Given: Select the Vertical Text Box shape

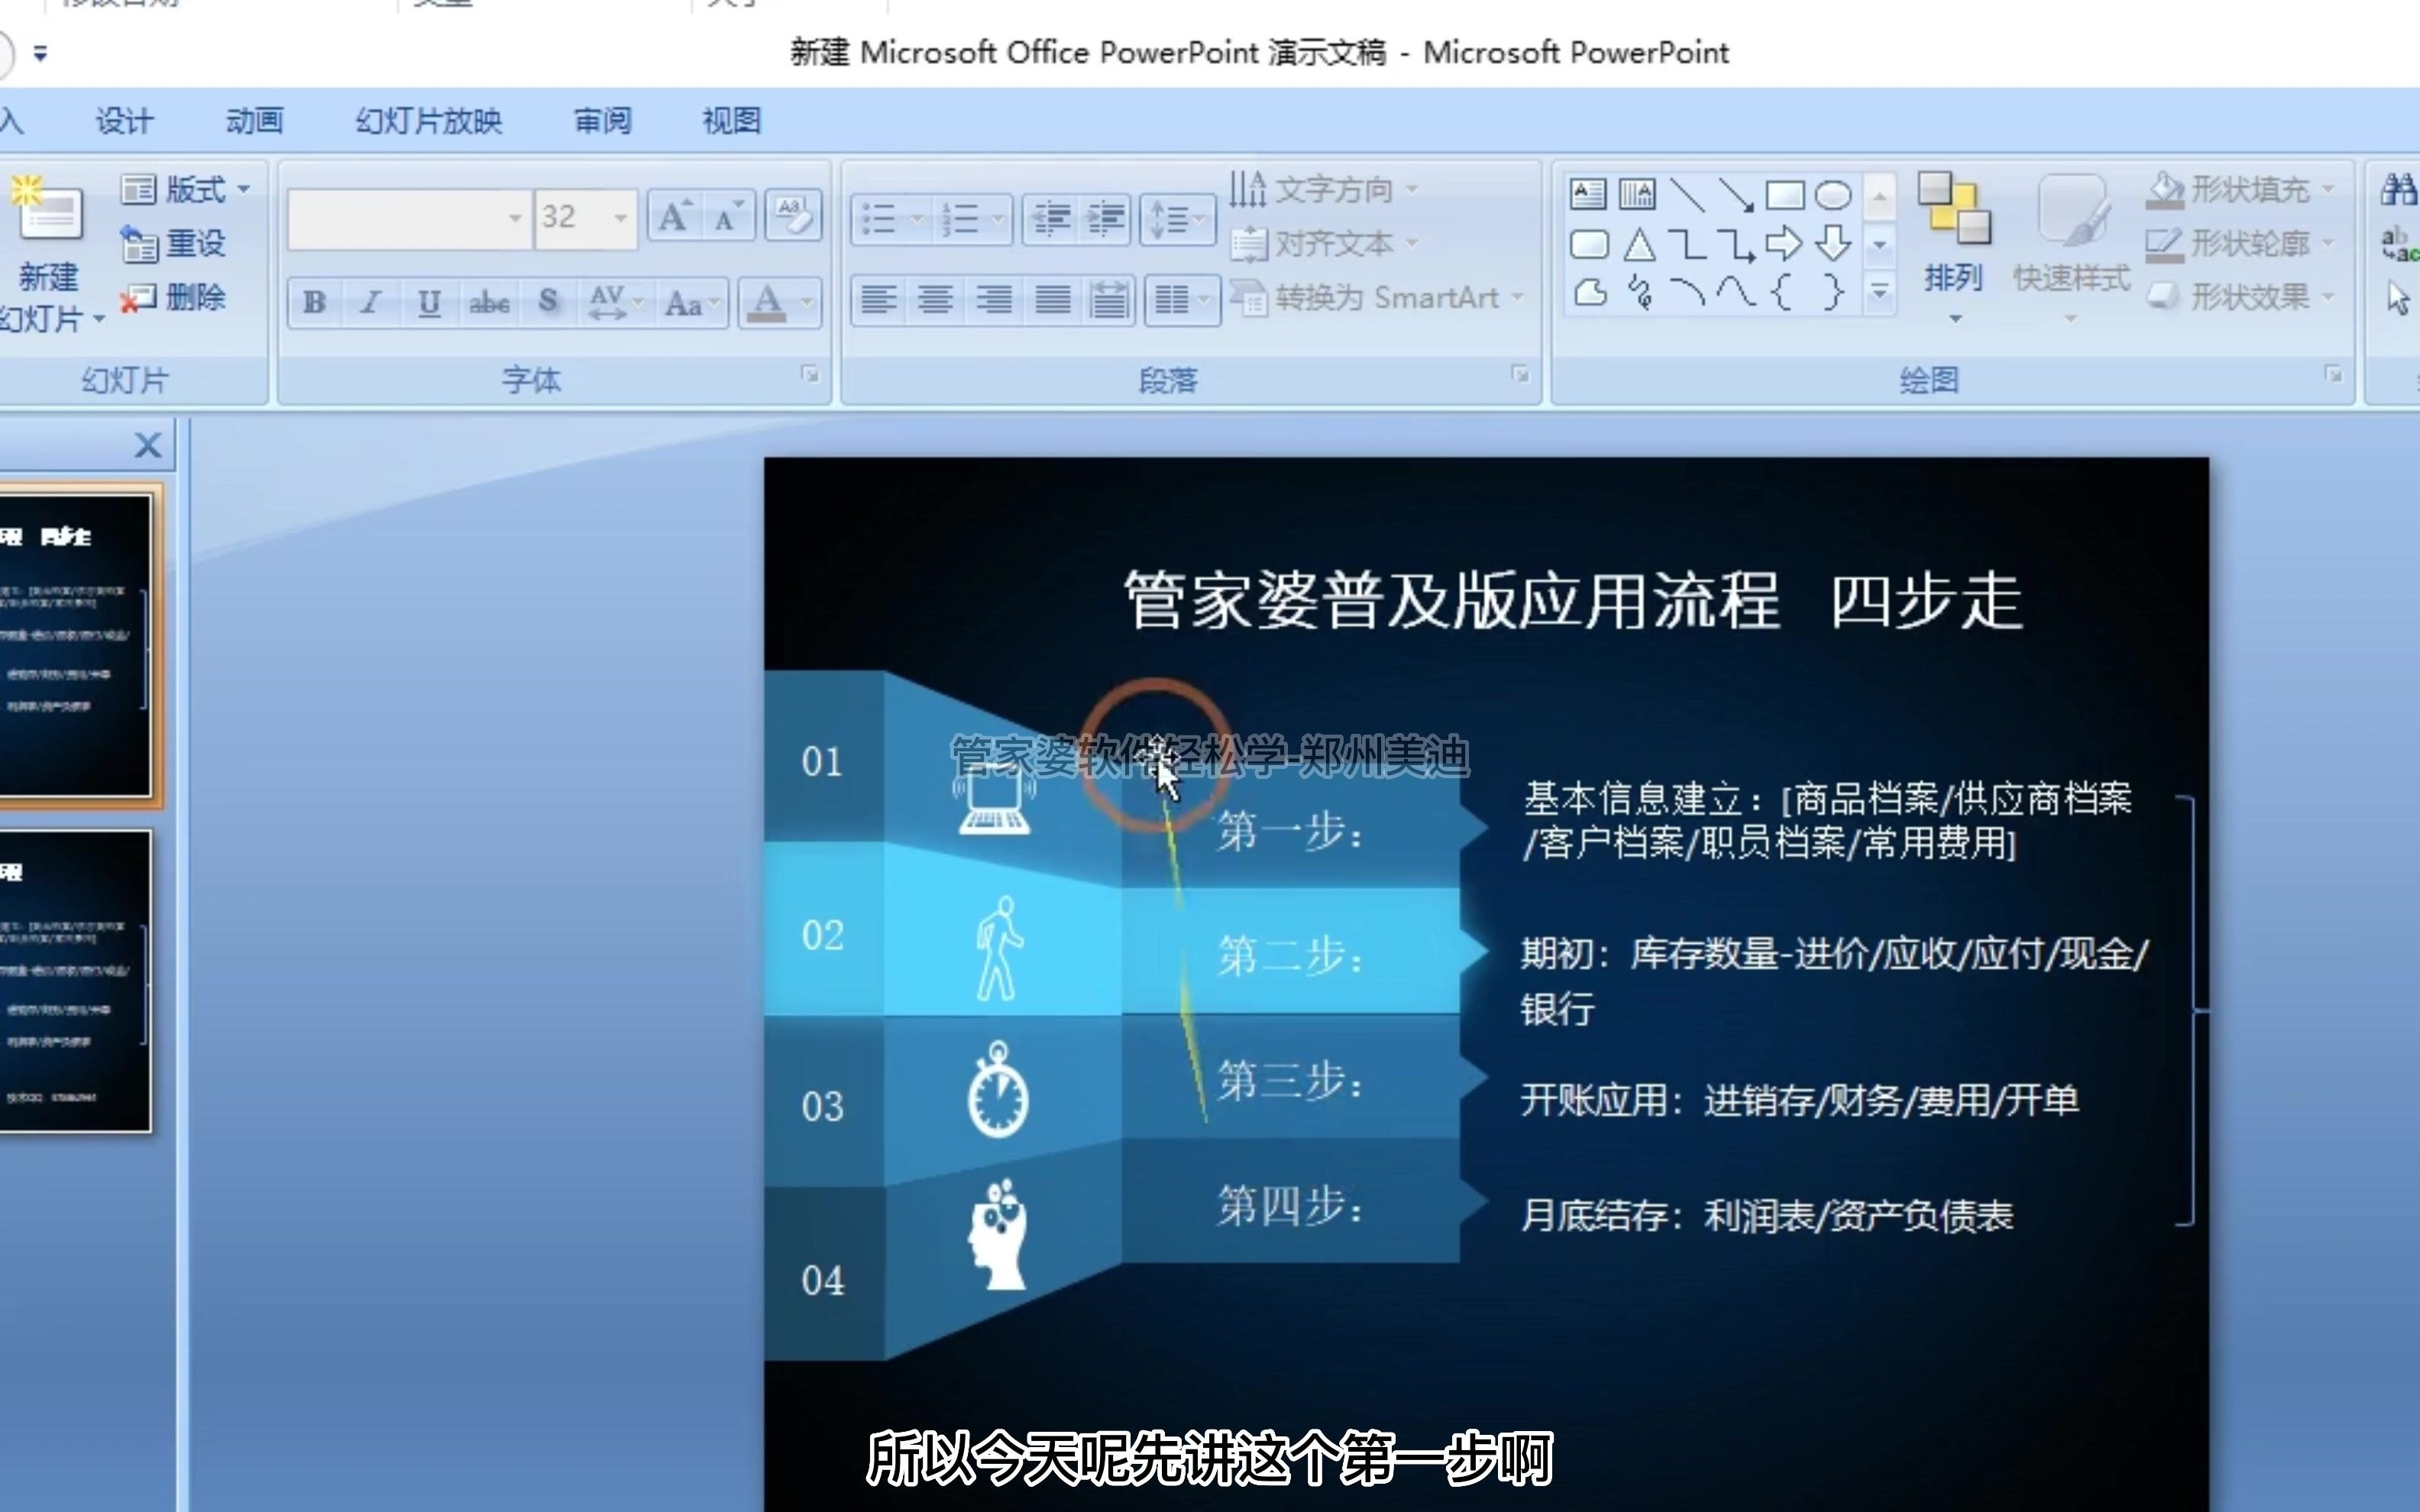Looking at the screenshot, I should tap(1637, 194).
